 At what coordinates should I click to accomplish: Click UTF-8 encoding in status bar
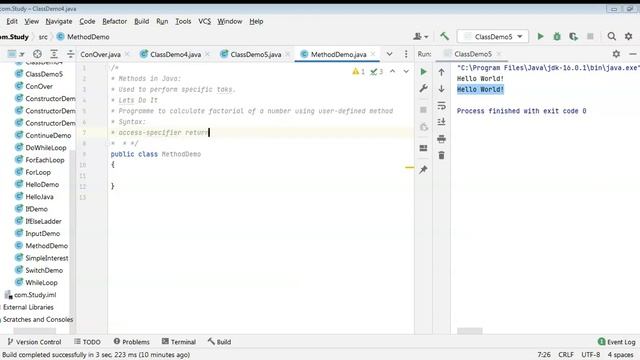tap(590, 355)
